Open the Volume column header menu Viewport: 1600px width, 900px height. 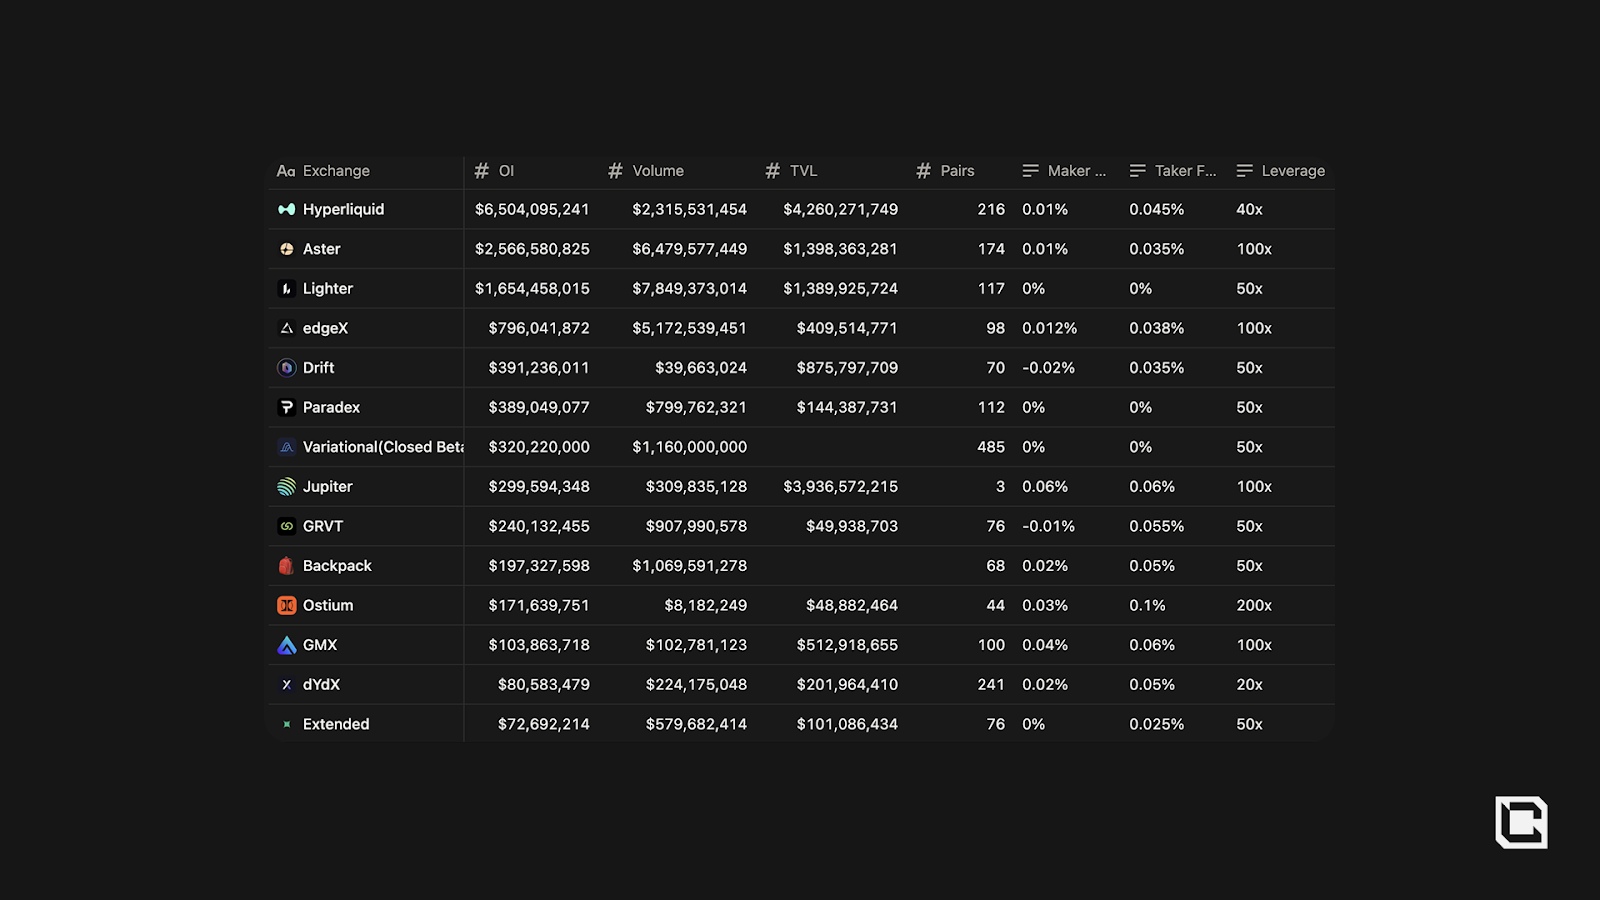[x=657, y=171]
